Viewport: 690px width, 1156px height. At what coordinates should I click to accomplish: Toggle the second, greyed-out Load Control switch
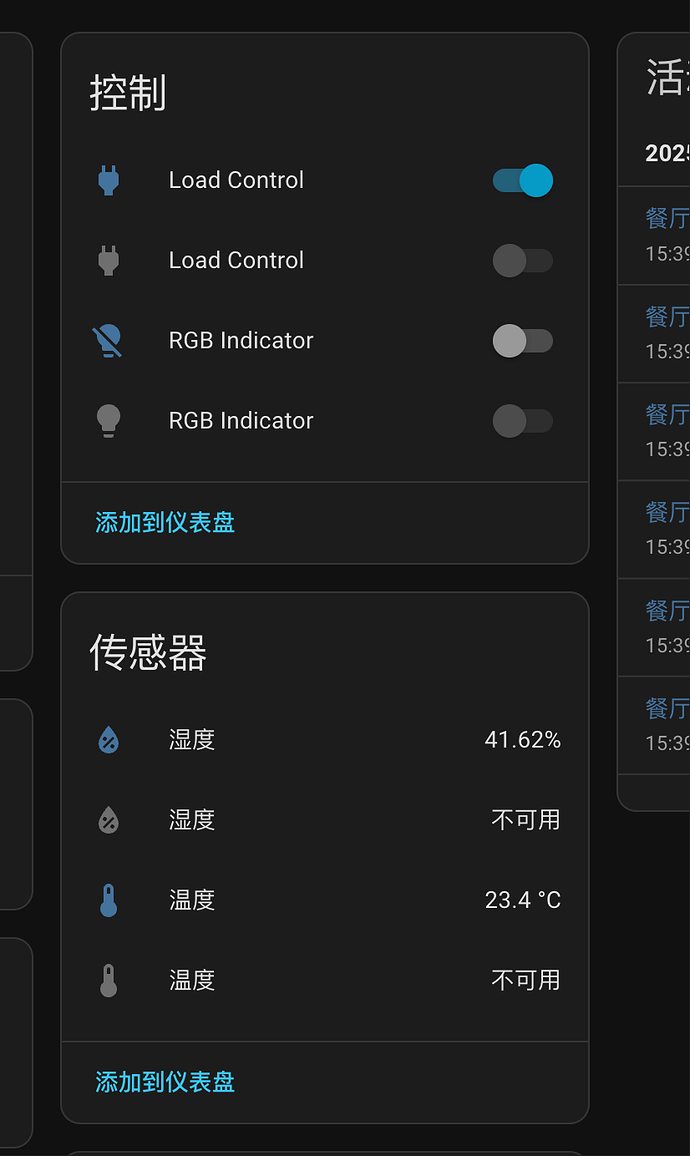point(523,261)
